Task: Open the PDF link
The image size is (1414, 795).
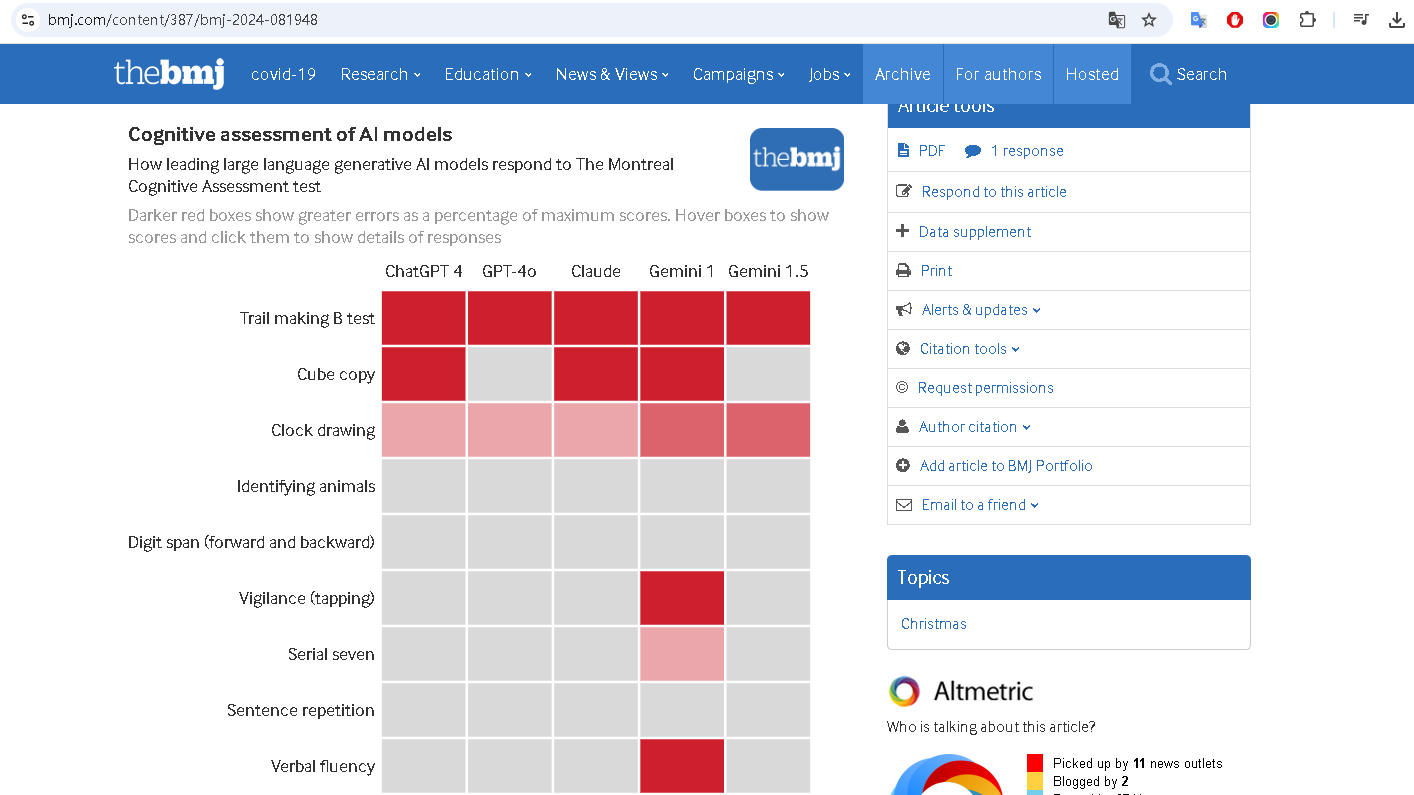Action: pos(932,151)
